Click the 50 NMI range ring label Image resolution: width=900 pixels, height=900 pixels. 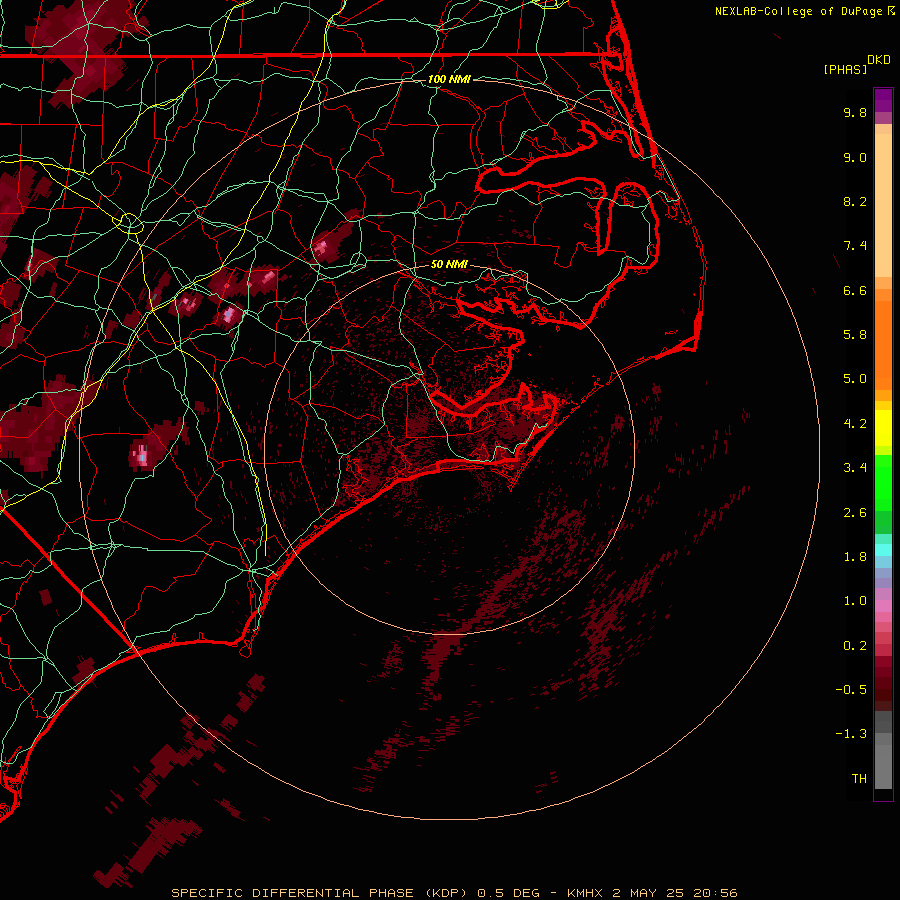click(x=449, y=264)
